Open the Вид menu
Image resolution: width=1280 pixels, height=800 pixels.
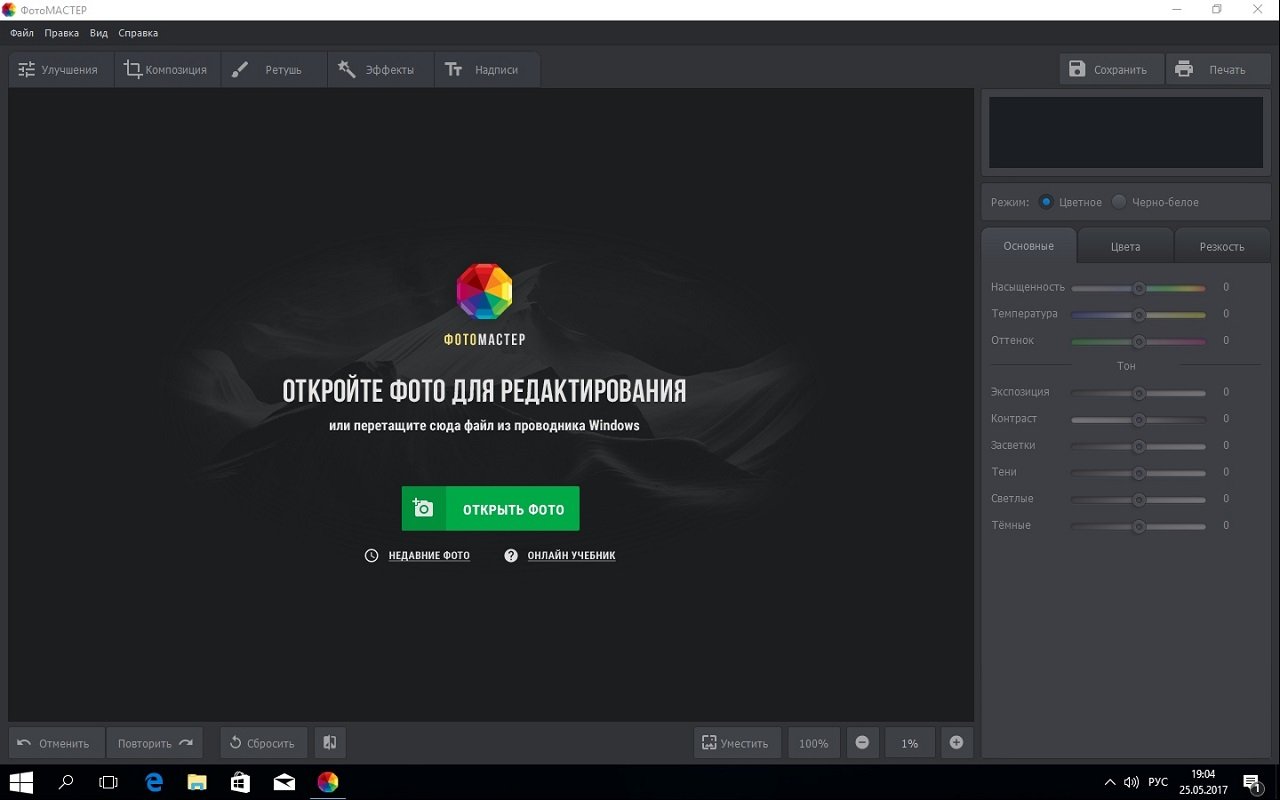click(99, 33)
